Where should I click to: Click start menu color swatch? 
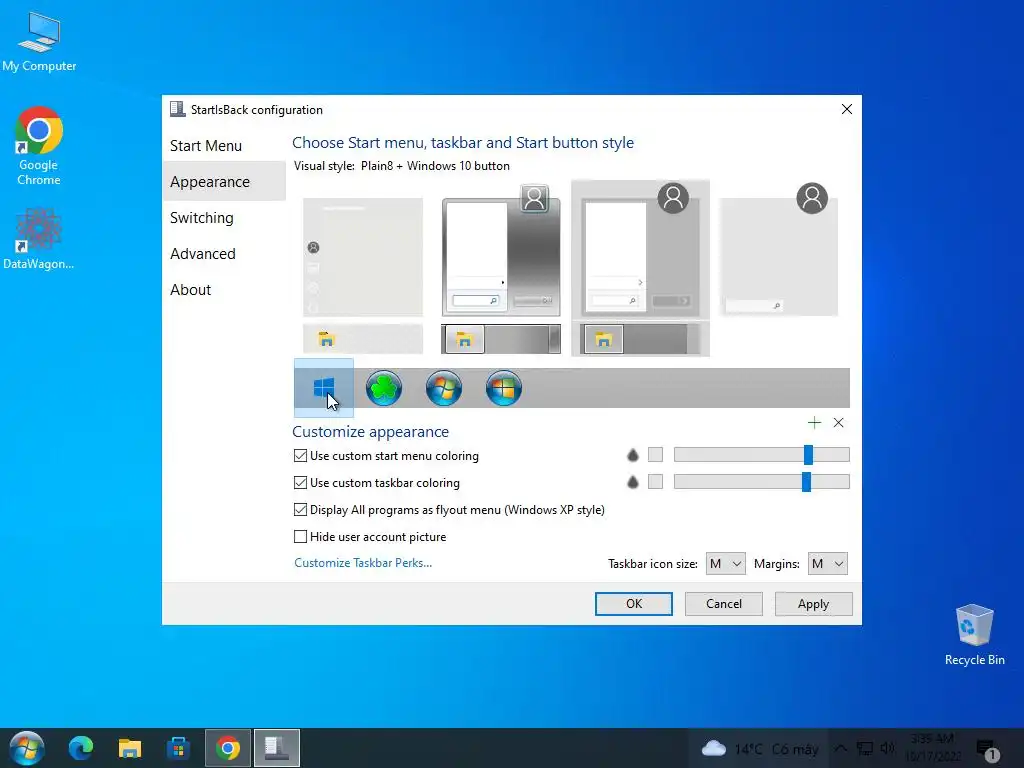(655, 455)
